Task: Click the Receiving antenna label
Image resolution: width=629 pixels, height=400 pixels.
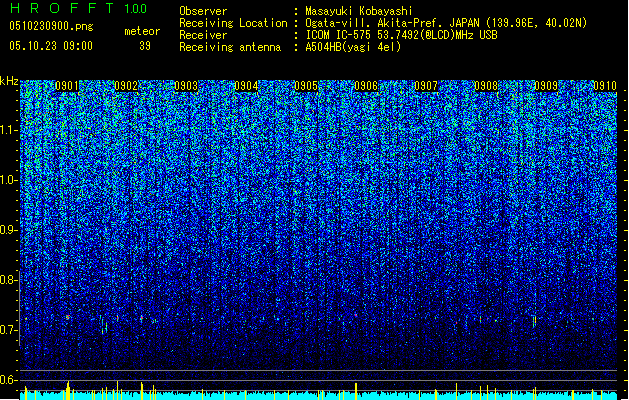Action: [230, 47]
